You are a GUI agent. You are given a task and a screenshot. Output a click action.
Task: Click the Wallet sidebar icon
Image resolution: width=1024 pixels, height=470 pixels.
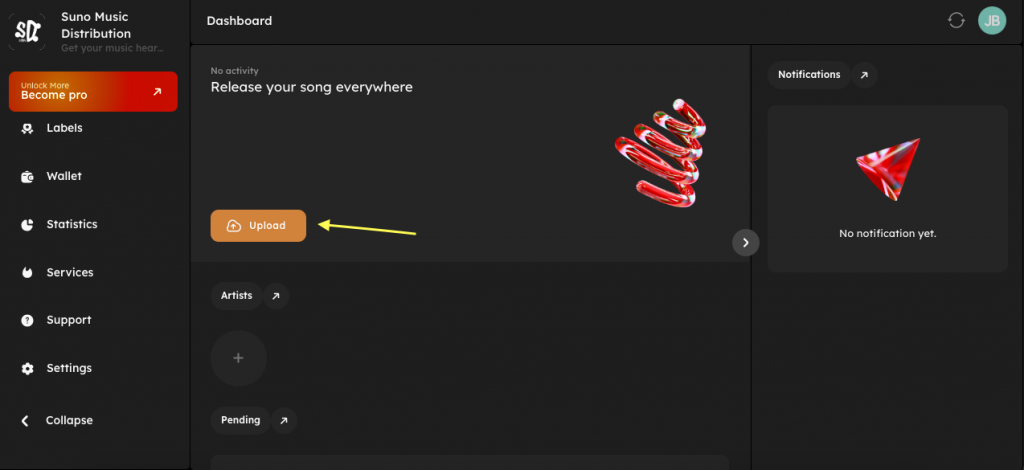[27, 177]
